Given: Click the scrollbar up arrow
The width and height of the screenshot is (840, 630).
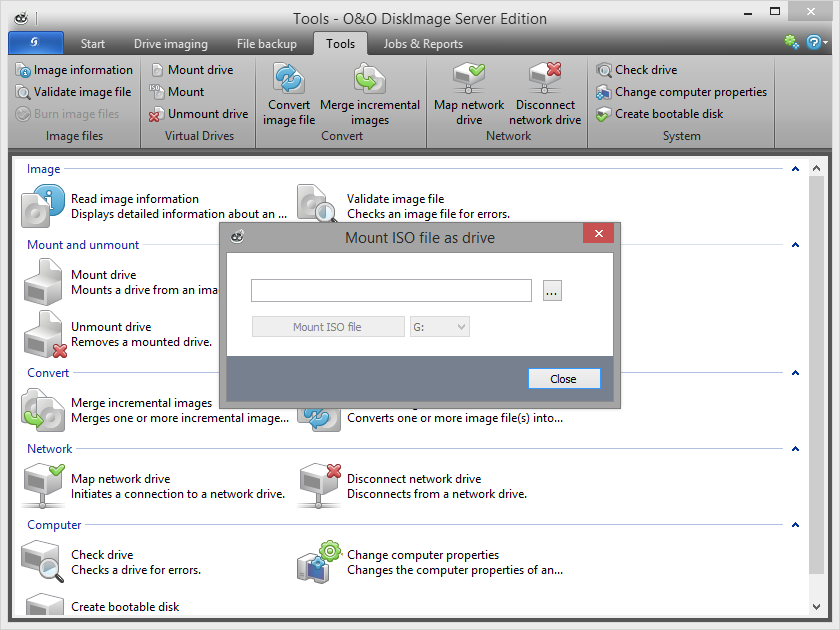Looking at the screenshot, I should click(x=816, y=168).
